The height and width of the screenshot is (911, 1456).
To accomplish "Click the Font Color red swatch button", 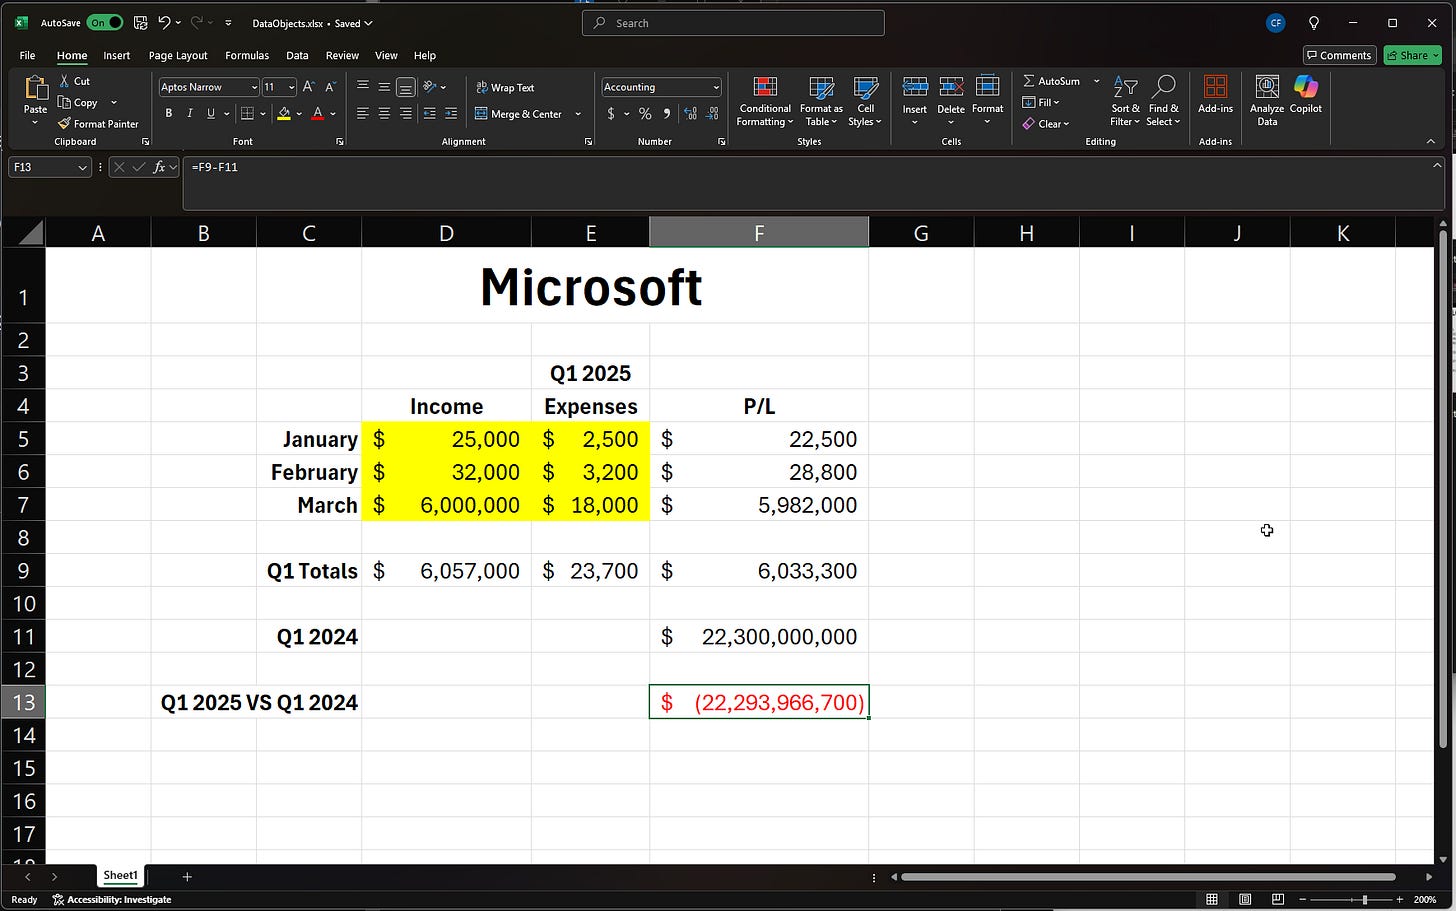I will (317, 114).
